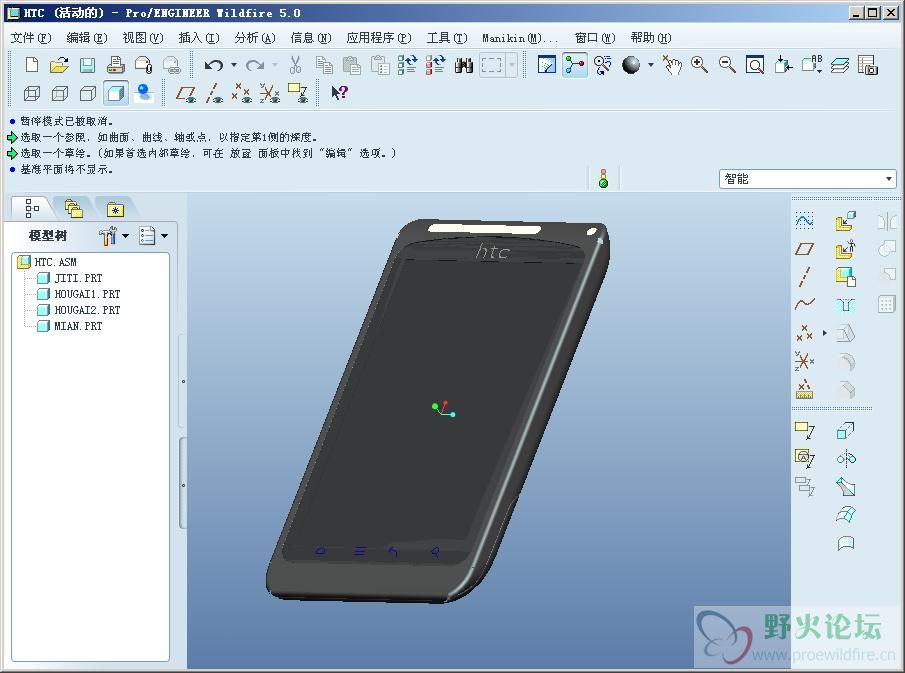Cut selection with the scissors icon
Viewport: 905px width, 673px height.
point(296,65)
